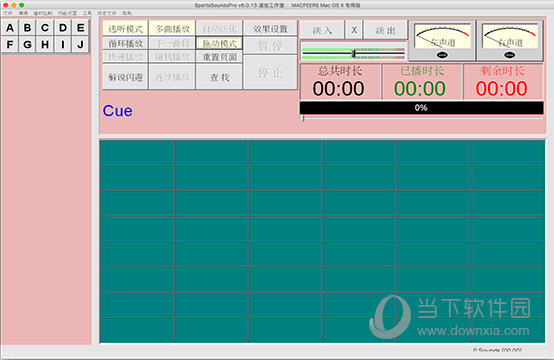Image resolution: width=554 pixels, height=360 pixels.
Task: Select sound bank B
Action: pos(27,28)
